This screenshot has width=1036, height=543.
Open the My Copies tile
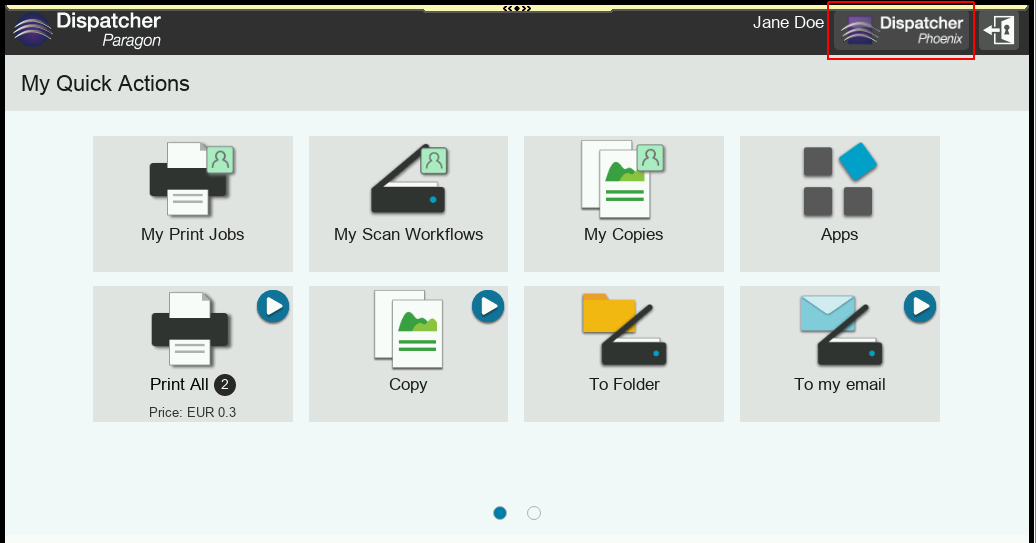624,203
